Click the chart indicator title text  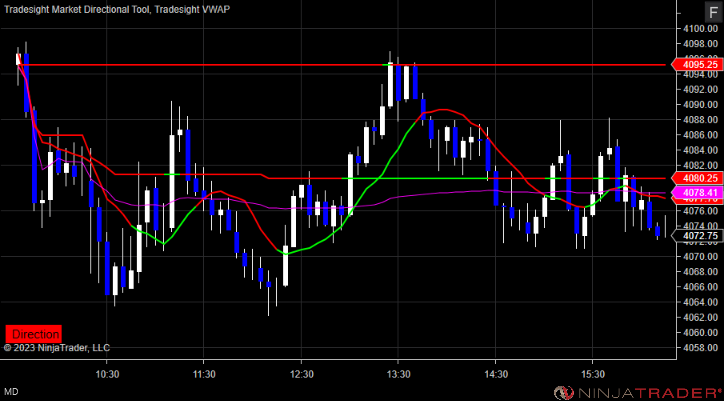117,8
